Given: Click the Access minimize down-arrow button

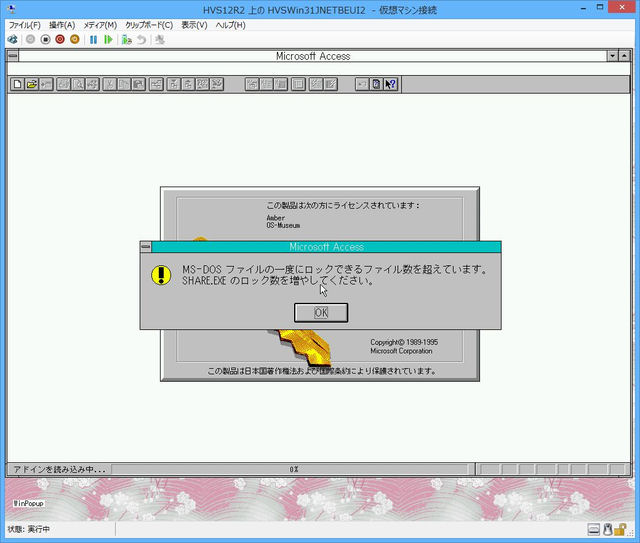Looking at the screenshot, I should point(612,56).
